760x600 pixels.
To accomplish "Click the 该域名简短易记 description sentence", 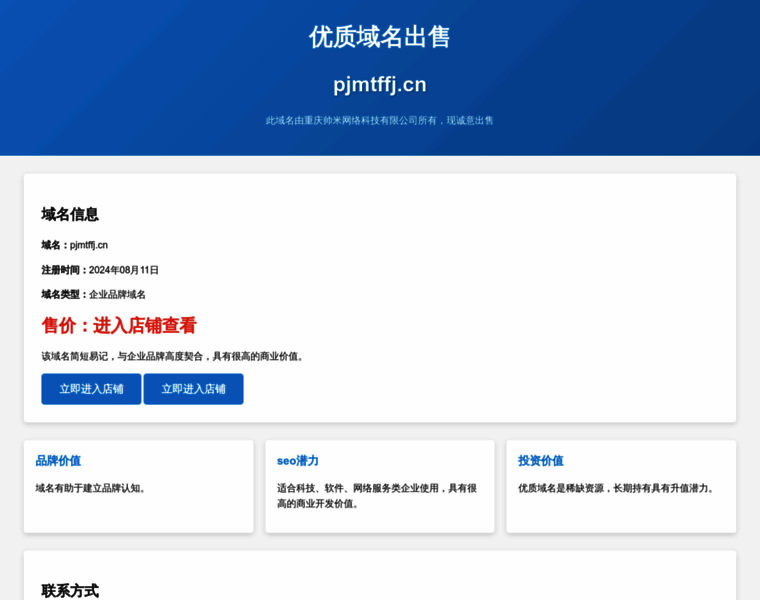I will coord(173,356).
